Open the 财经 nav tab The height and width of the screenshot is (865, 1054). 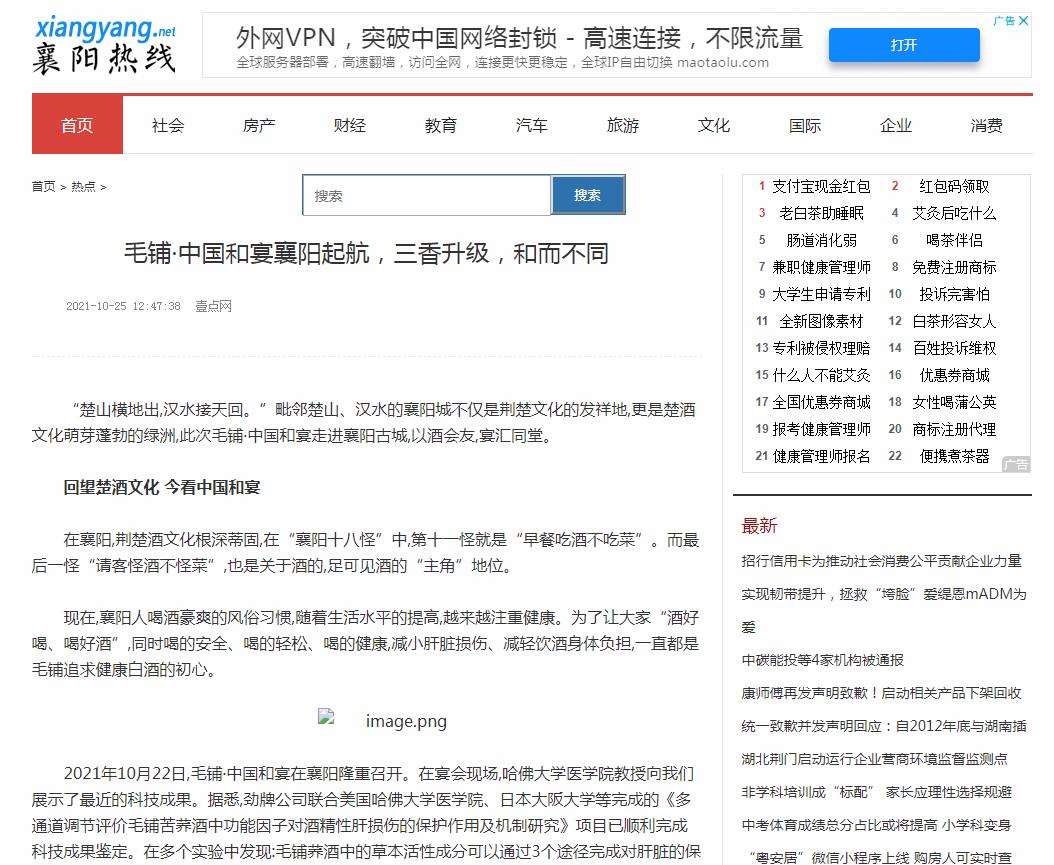(350, 125)
